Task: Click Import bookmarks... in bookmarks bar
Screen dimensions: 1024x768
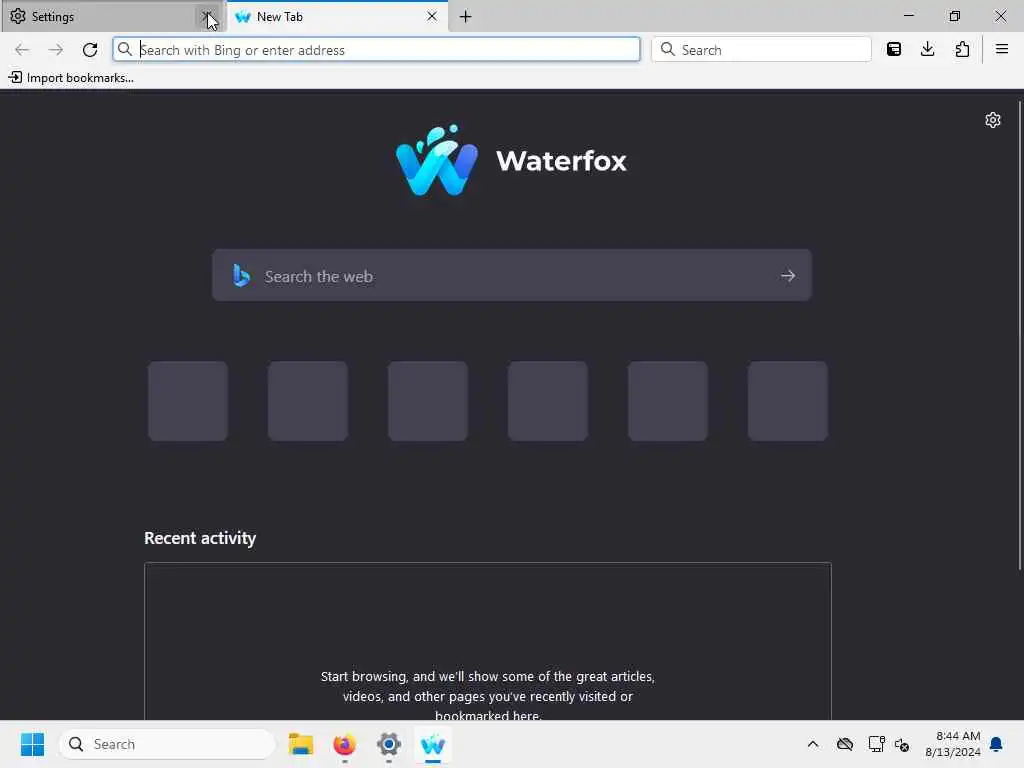Action: tap(71, 78)
